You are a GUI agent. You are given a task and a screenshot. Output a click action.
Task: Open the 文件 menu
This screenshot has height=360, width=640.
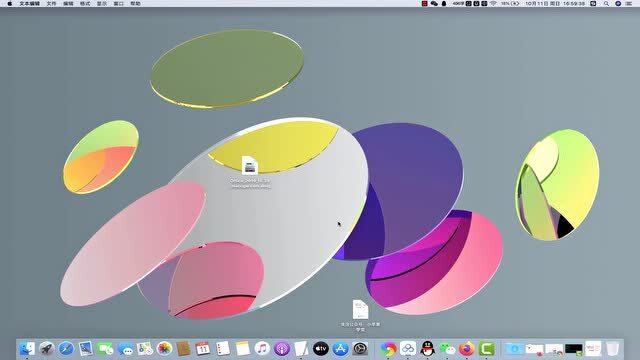pos(51,3)
